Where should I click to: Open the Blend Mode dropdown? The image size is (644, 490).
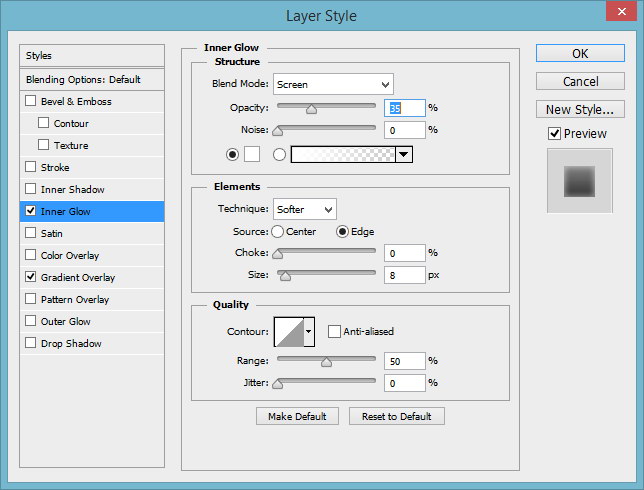(x=333, y=84)
